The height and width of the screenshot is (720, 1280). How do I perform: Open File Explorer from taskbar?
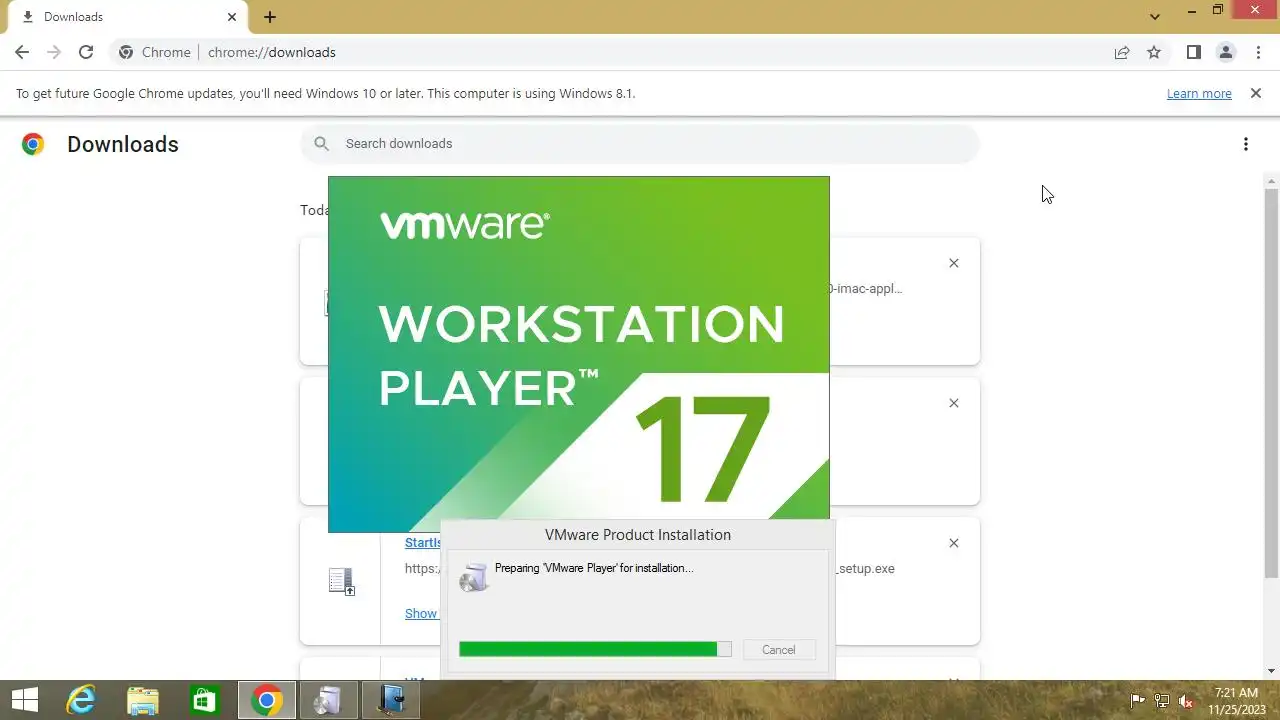click(143, 700)
